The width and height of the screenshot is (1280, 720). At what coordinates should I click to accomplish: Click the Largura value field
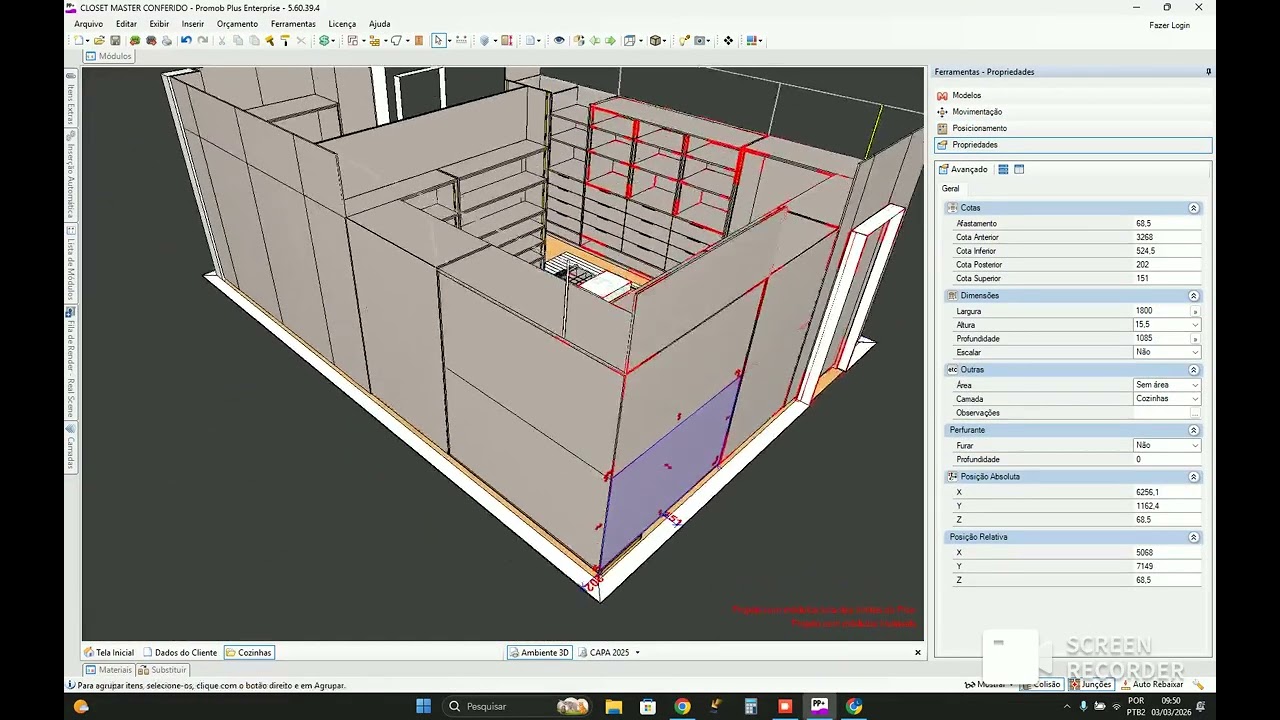coord(1160,311)
